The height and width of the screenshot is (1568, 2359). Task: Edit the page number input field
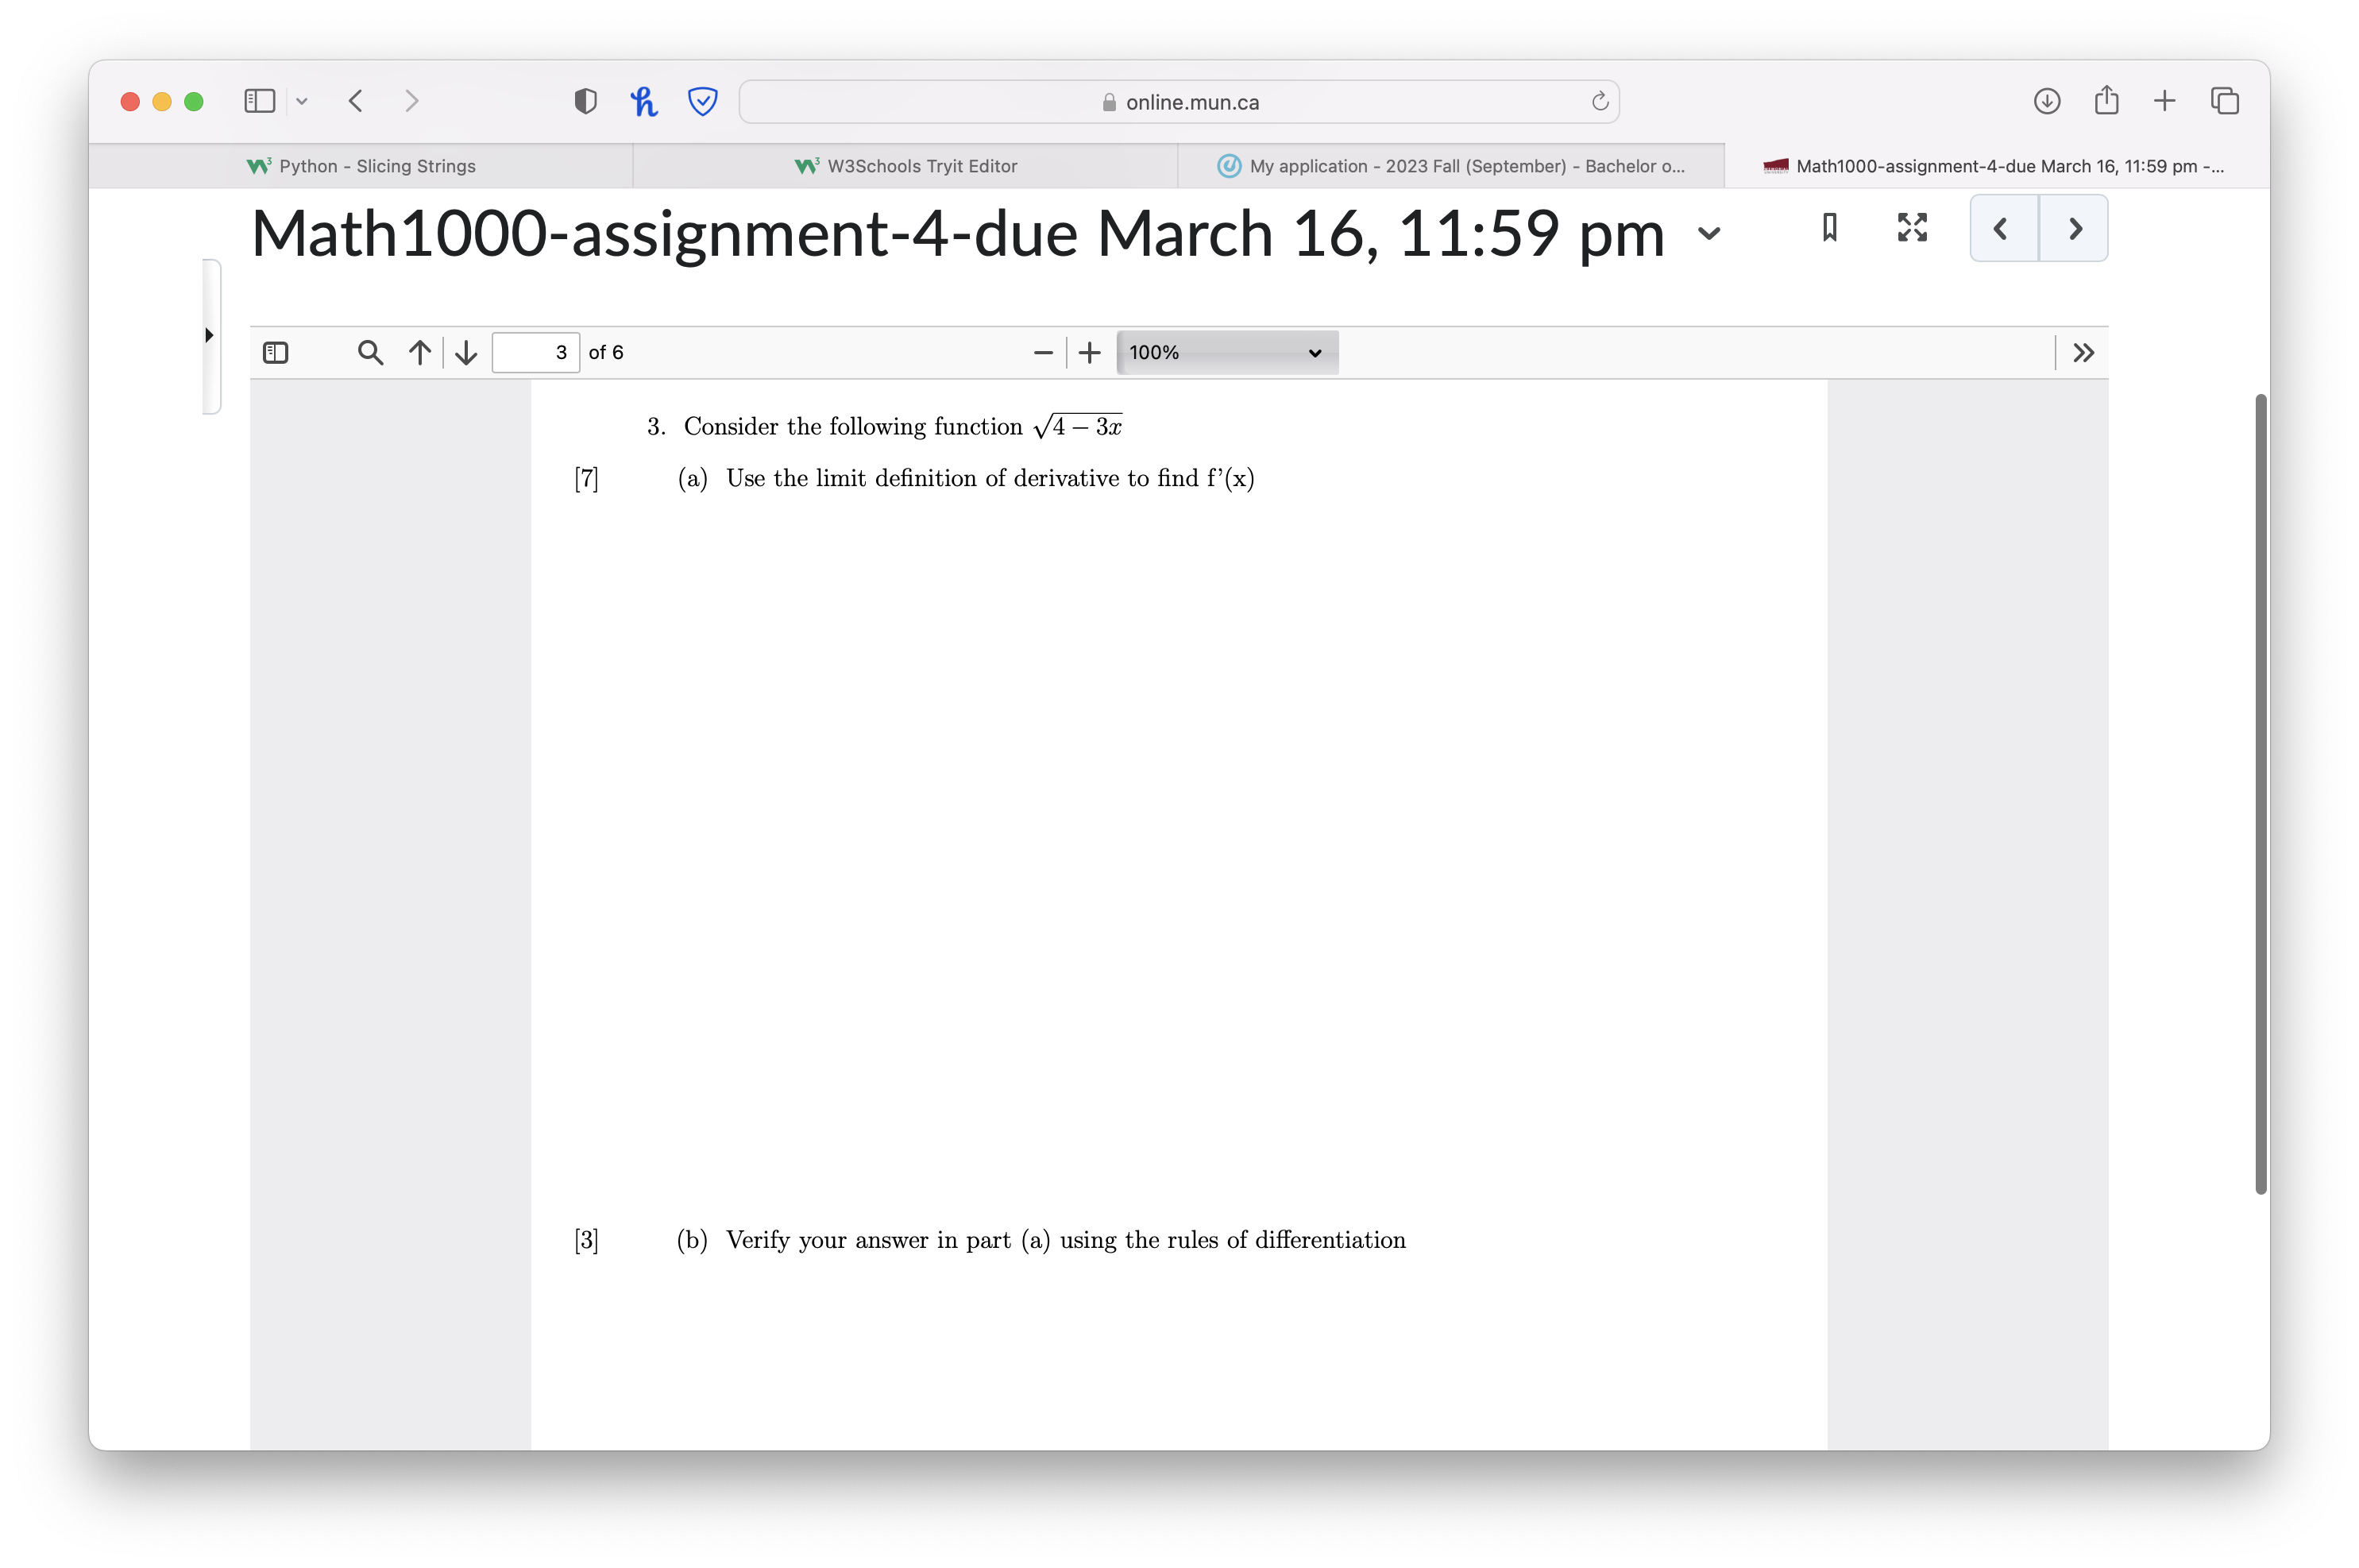pyautogui.click(x=536, y=352)
